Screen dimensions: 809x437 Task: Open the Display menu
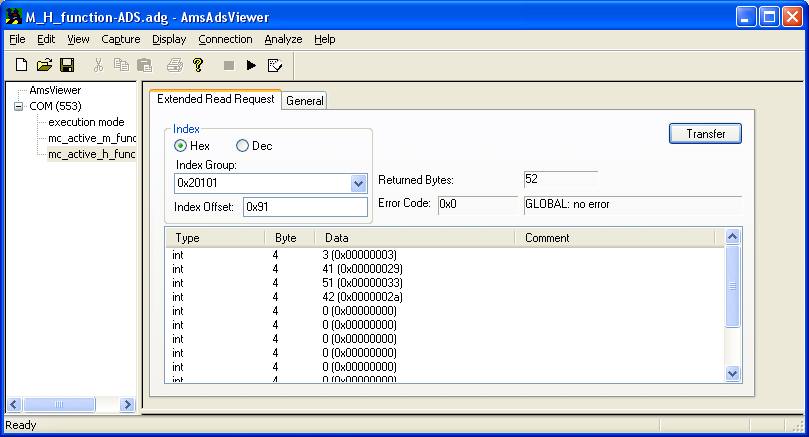[169, 39]
